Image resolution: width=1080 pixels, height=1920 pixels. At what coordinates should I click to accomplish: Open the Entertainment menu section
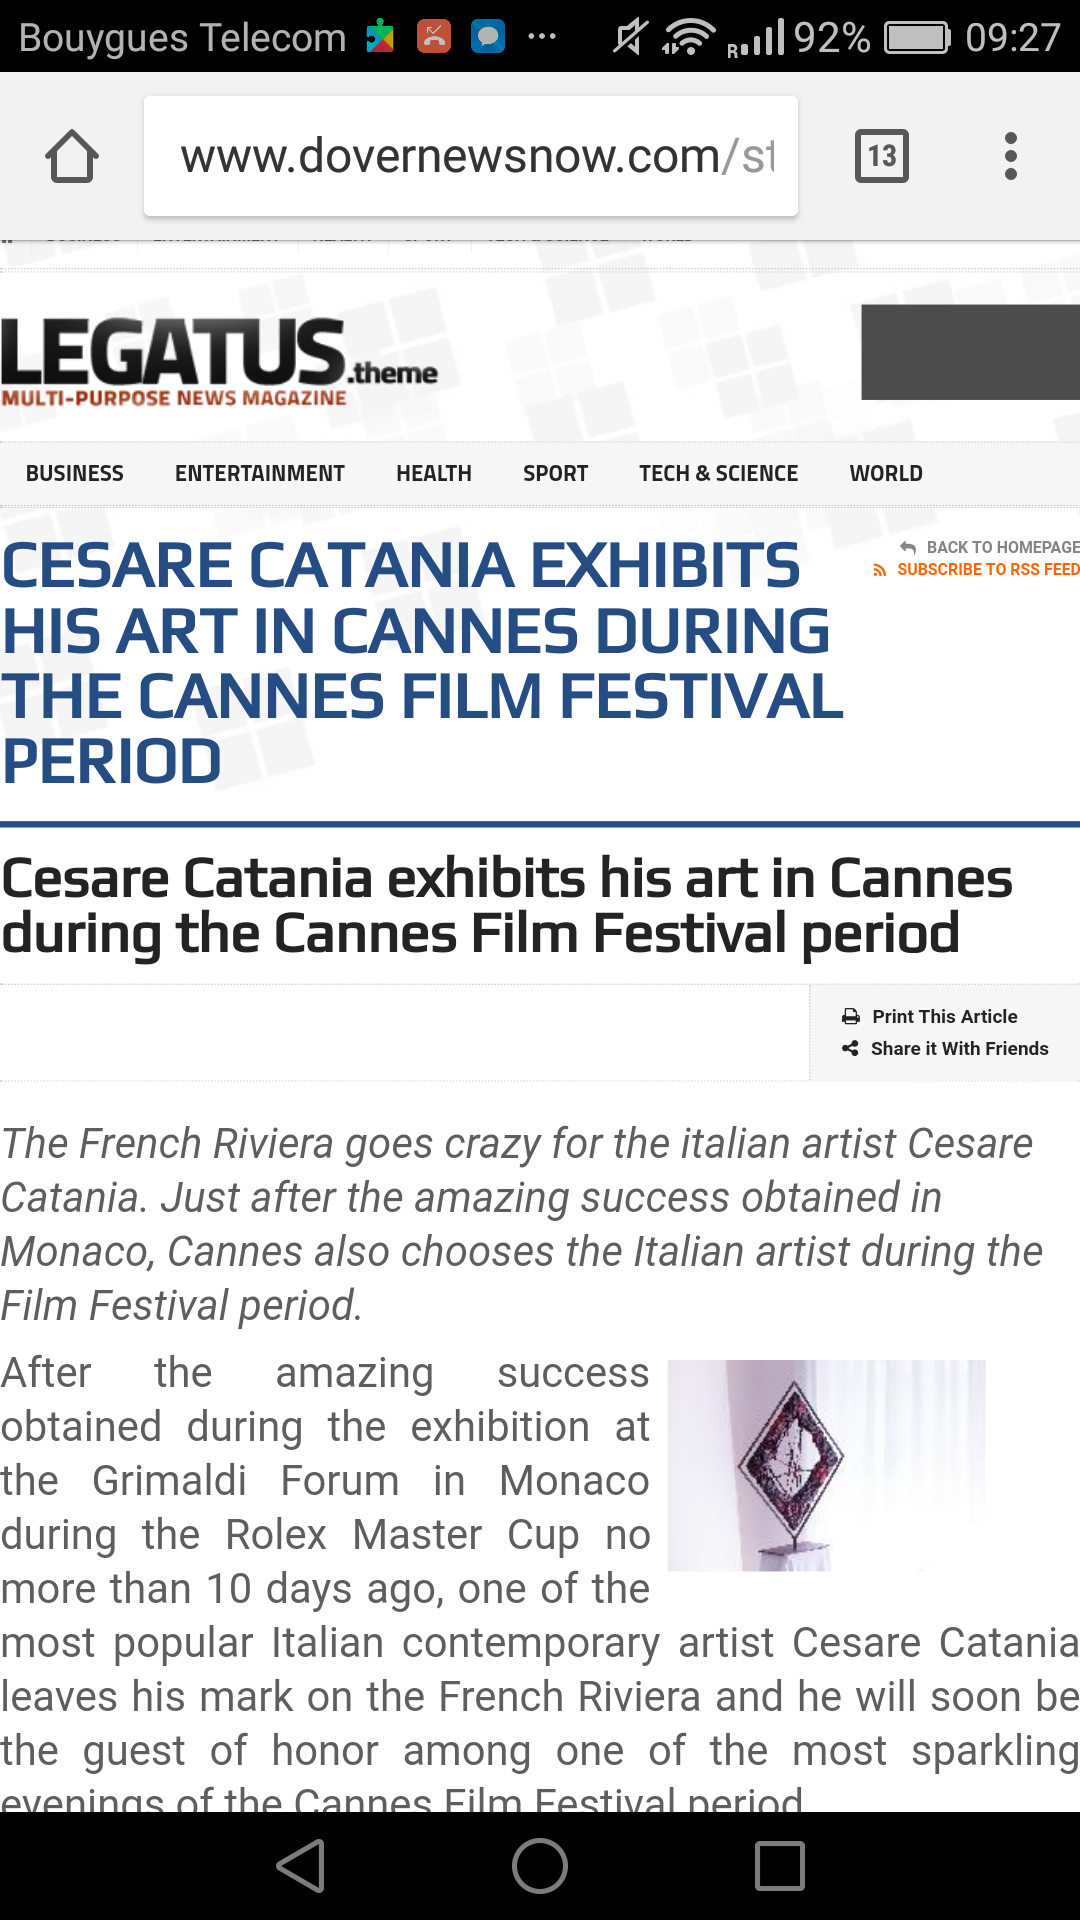pyautogui.click(x=260, y=474)
